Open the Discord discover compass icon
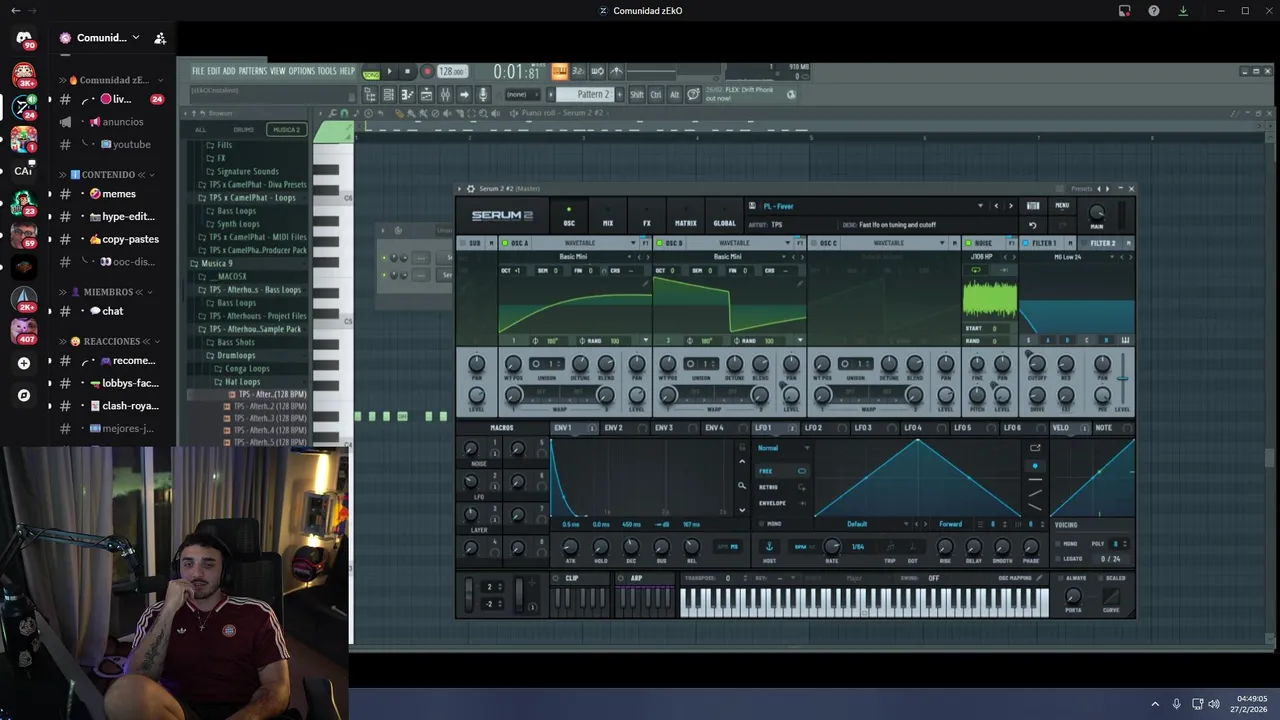Image resolution: width=1280 pixels, height=720 pixels. point(24,395)
